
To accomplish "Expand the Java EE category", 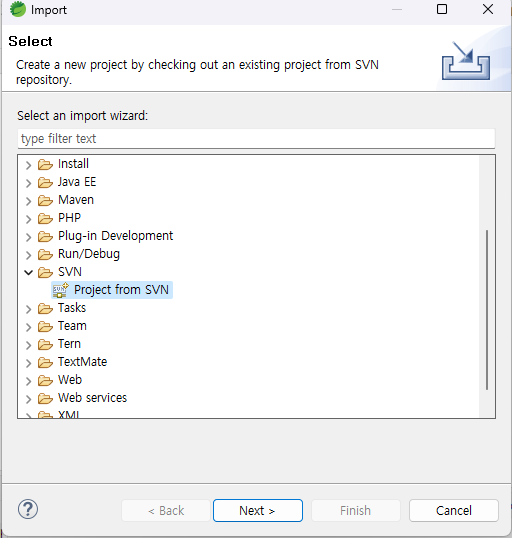I will click(x=28, y=183).
